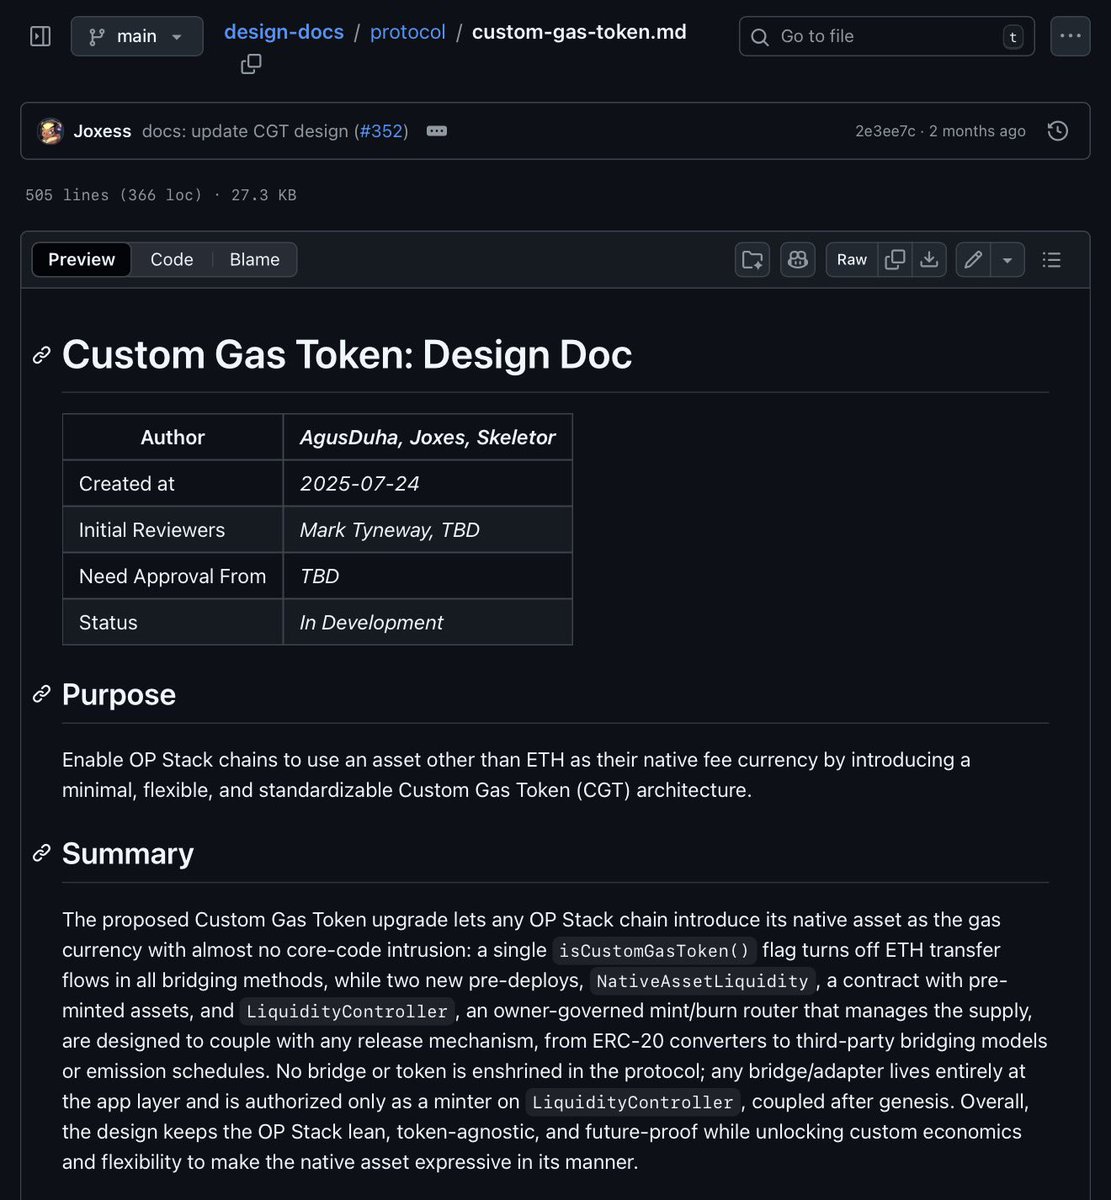View file commit history clock icon

pos(1057,131)
